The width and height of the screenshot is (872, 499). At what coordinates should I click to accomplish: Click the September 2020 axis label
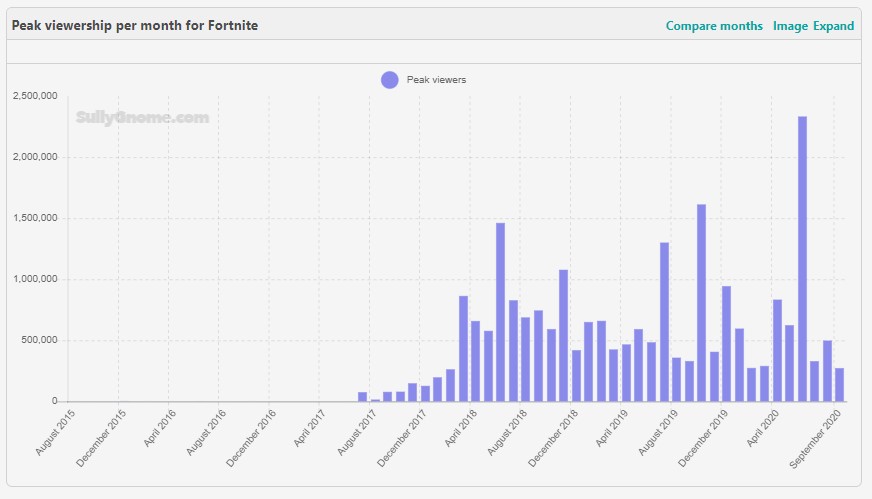tap(815, 439)
